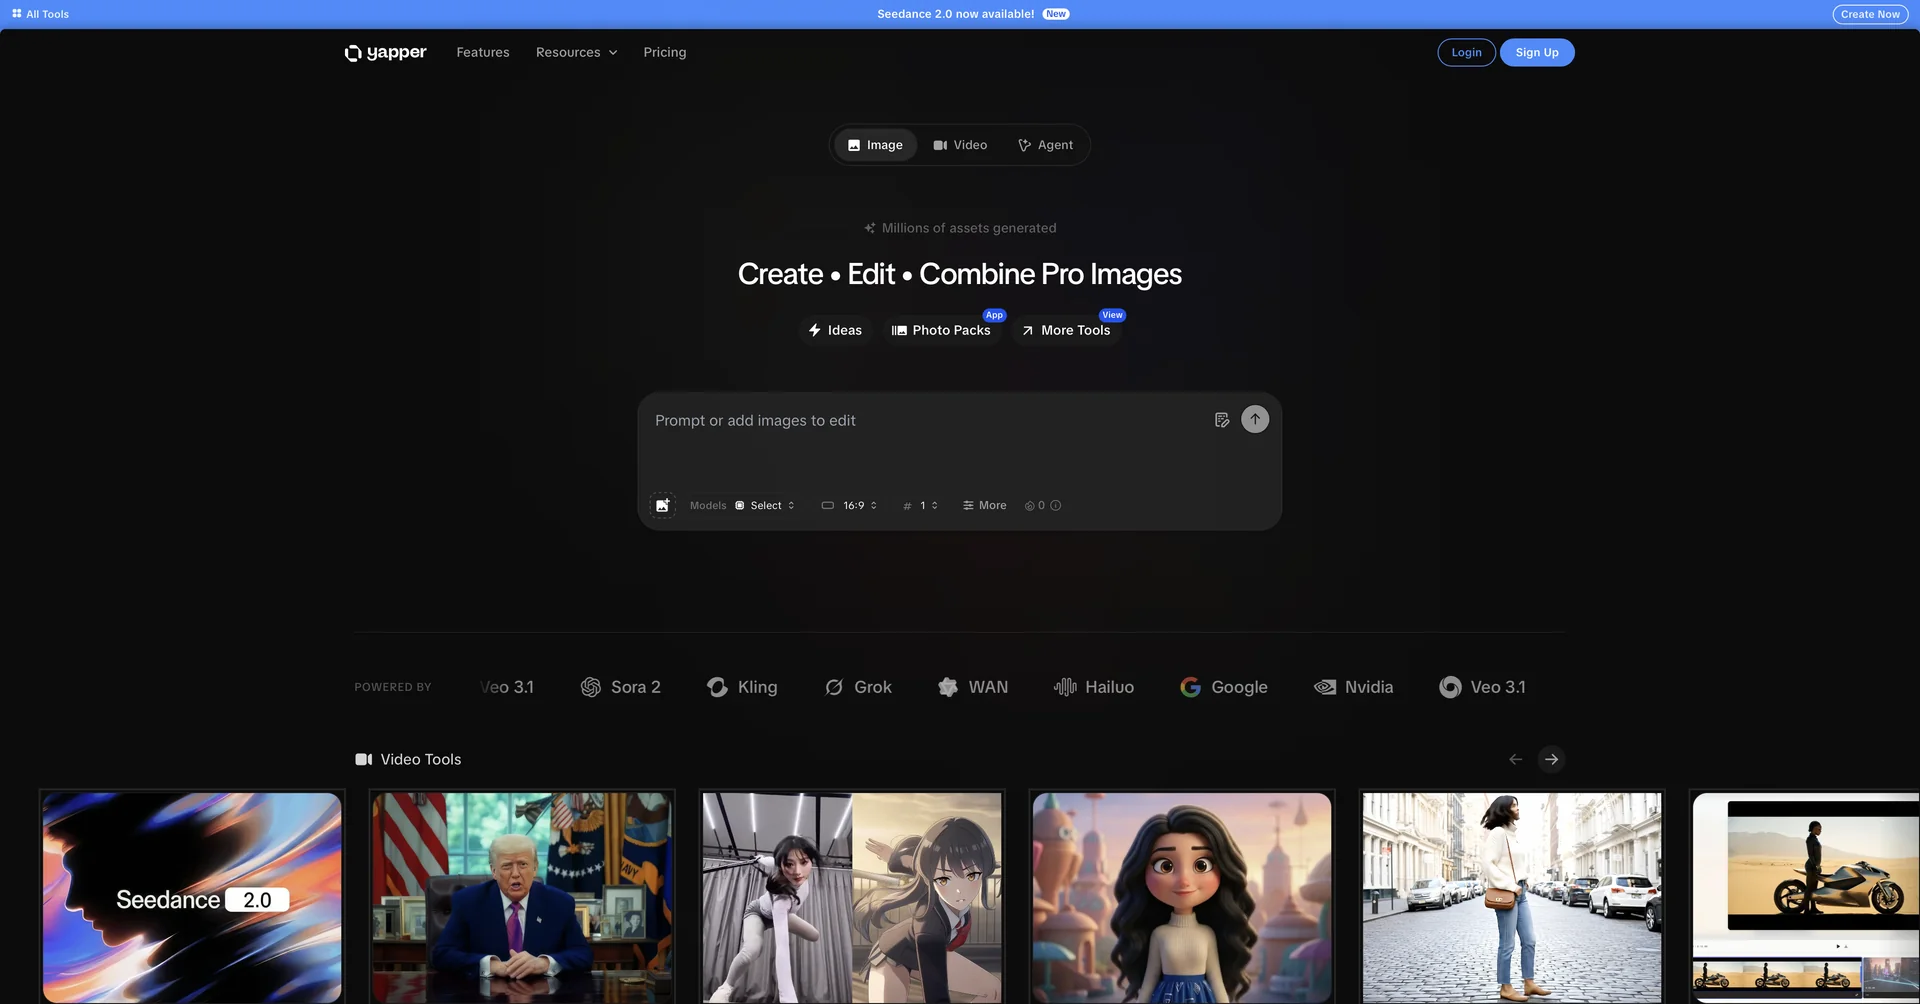Switch to Video mode
This screenshot has width=1920, height=1004.
[960, 145]
